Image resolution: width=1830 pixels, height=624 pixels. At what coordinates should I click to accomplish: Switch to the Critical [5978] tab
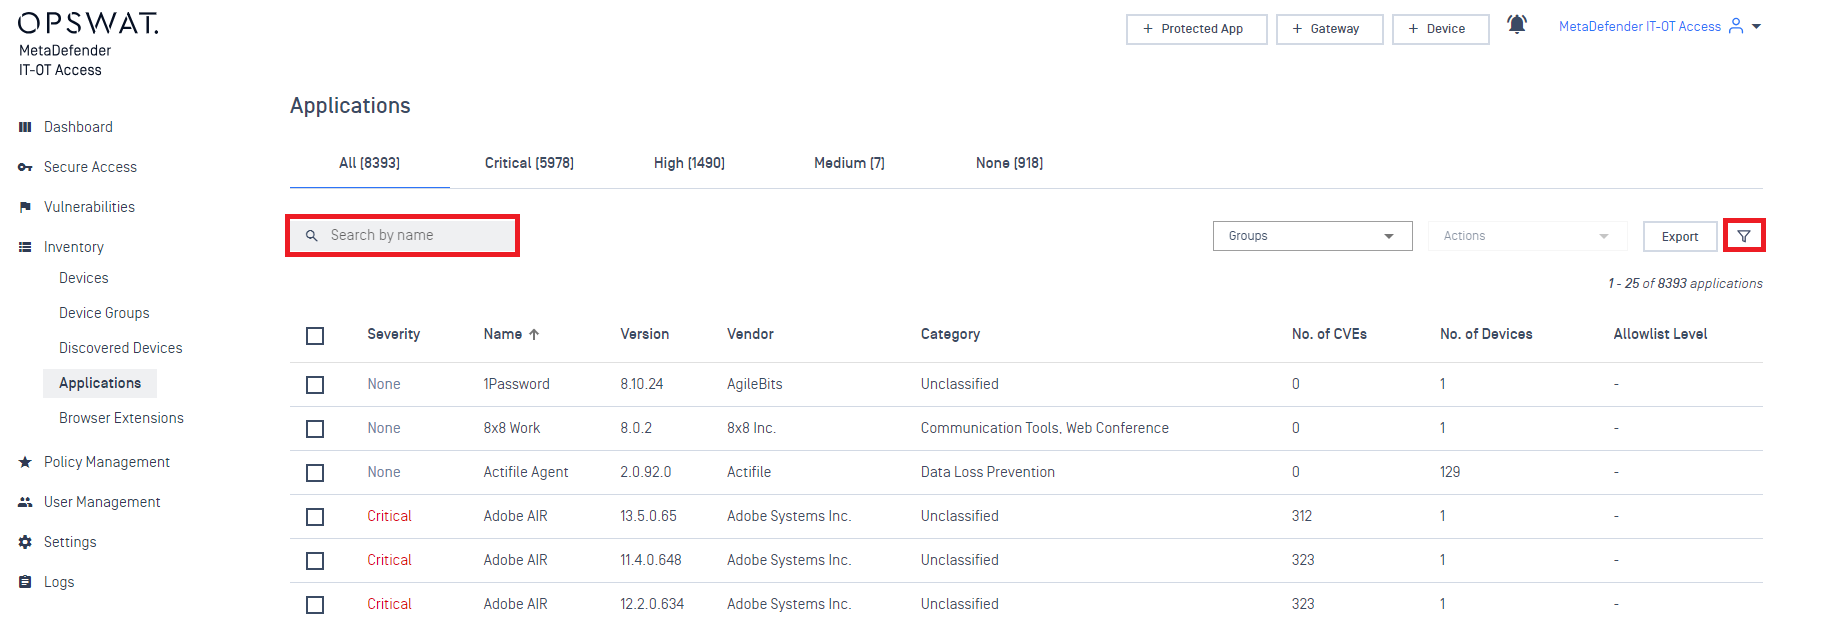pos(529,163)
